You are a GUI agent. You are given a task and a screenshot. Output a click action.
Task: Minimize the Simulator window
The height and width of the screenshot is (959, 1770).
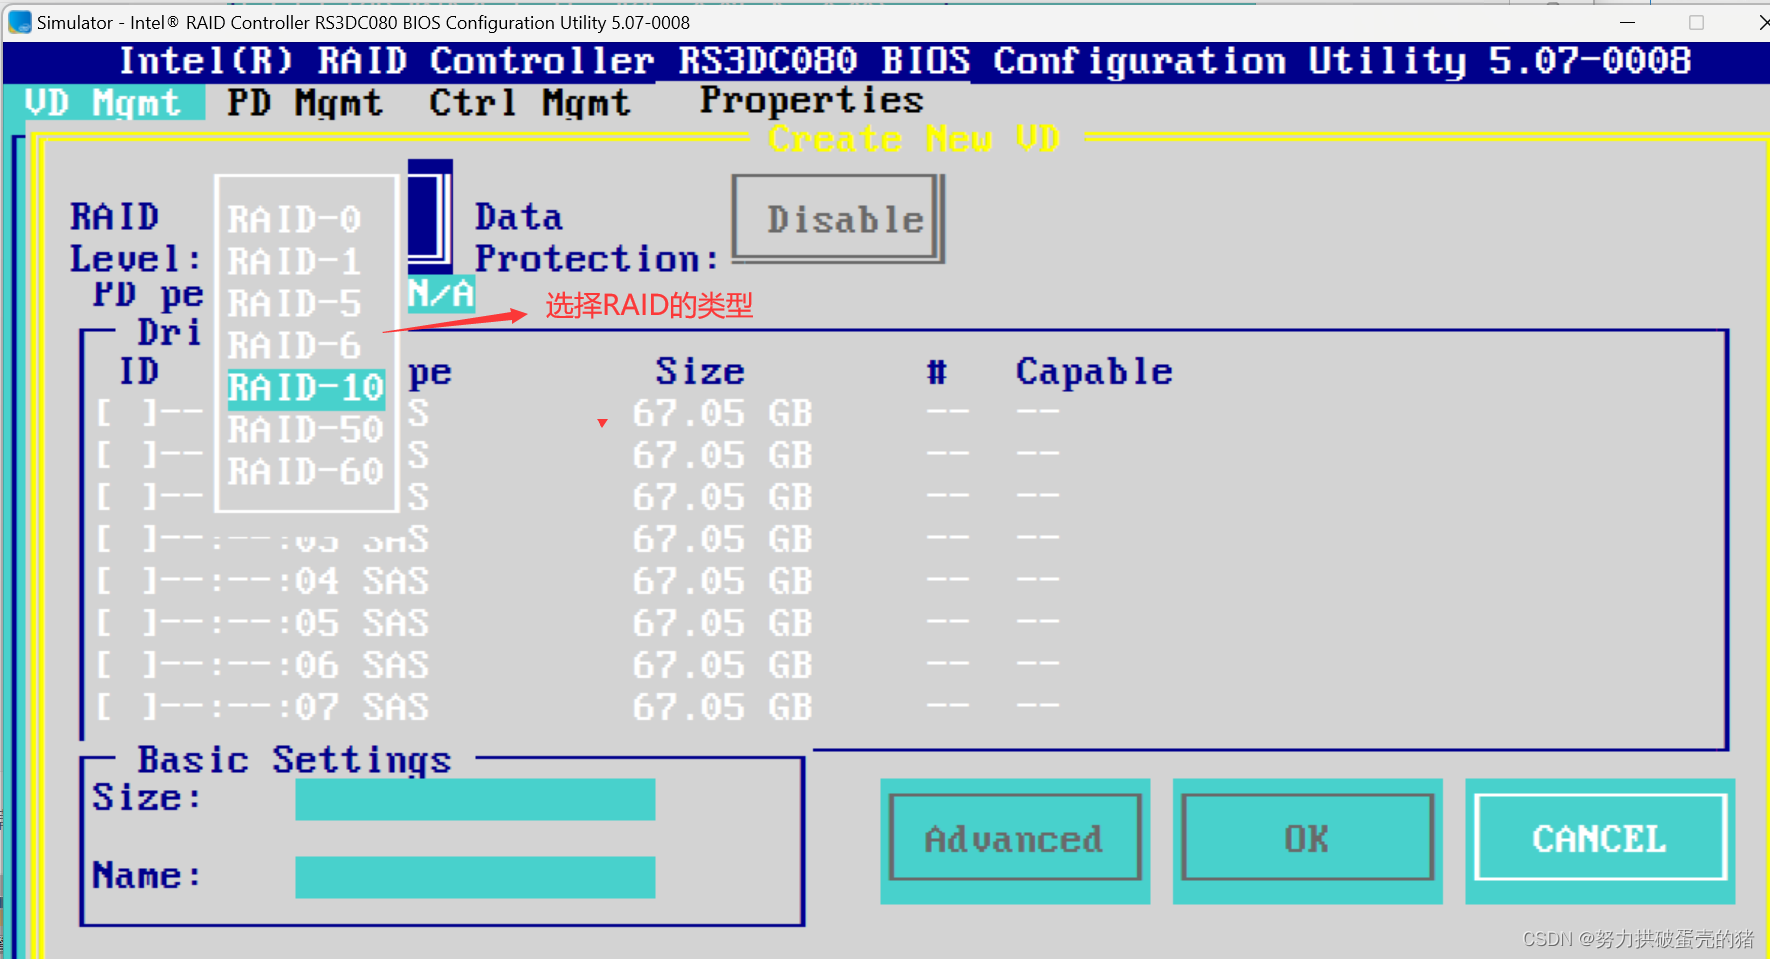click(x=1628, y=22)
